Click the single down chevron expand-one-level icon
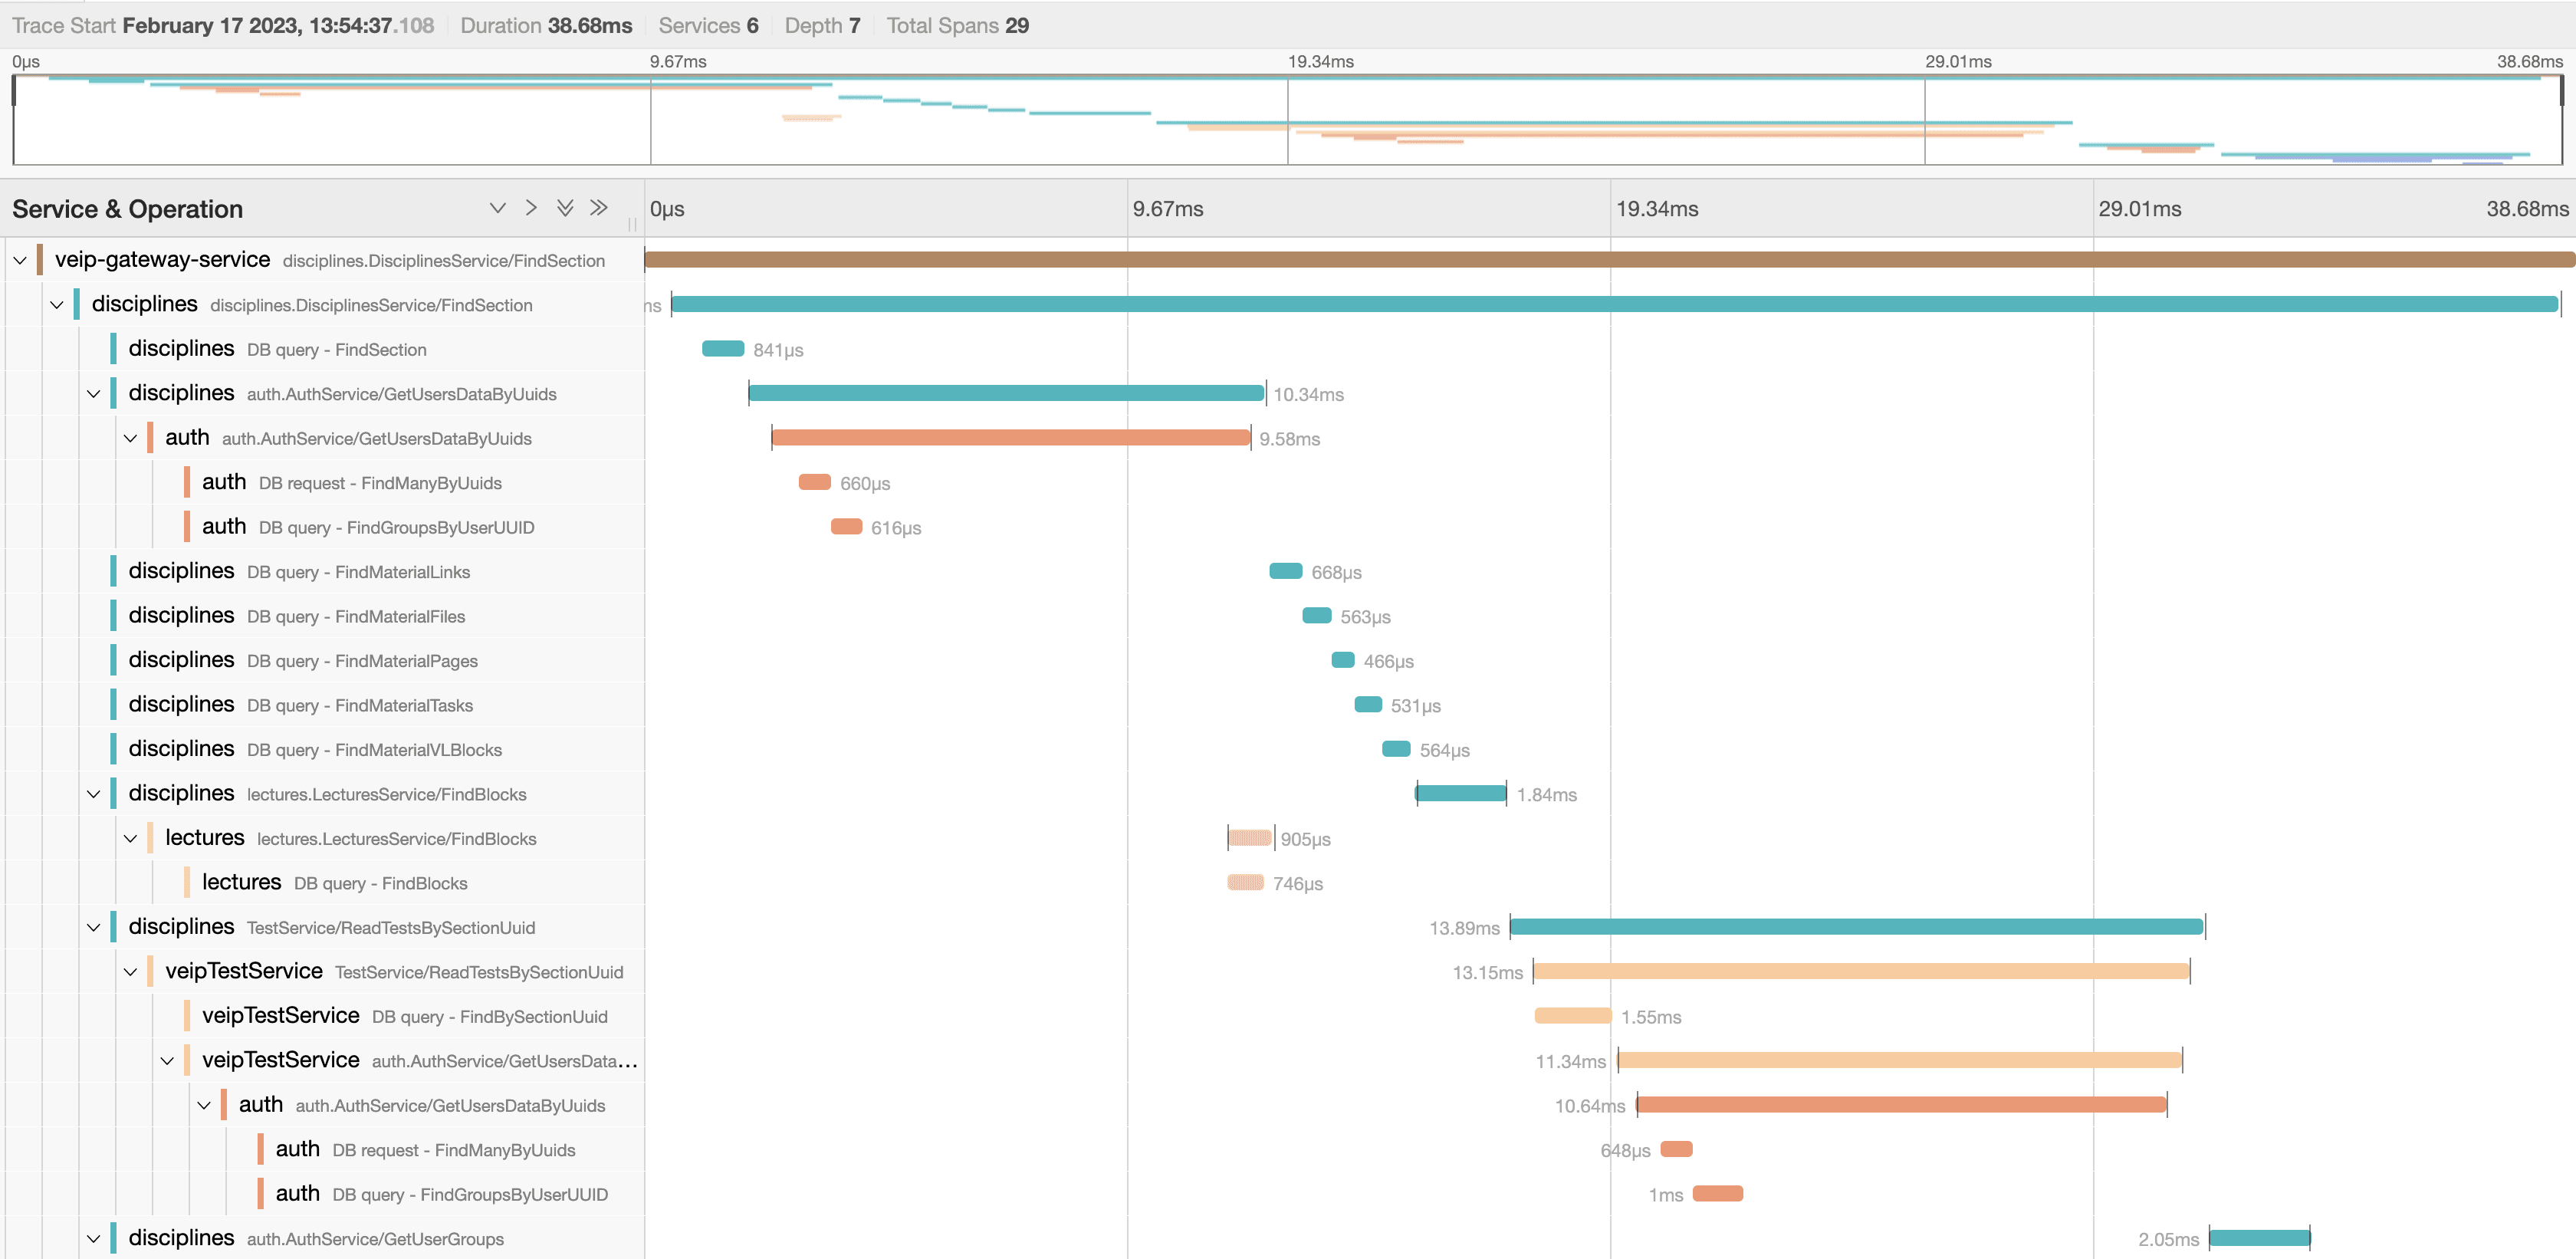2576x1259 pixels. (x=497, y=208)
